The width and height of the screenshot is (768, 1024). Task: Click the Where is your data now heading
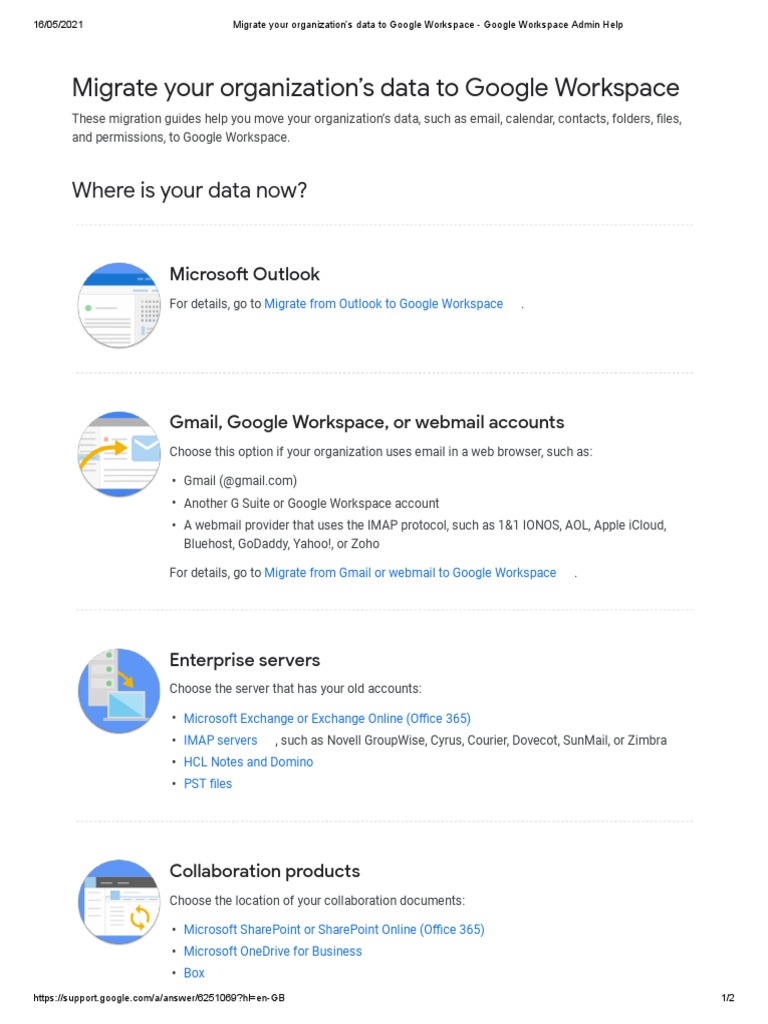click(x=189, y=190)
